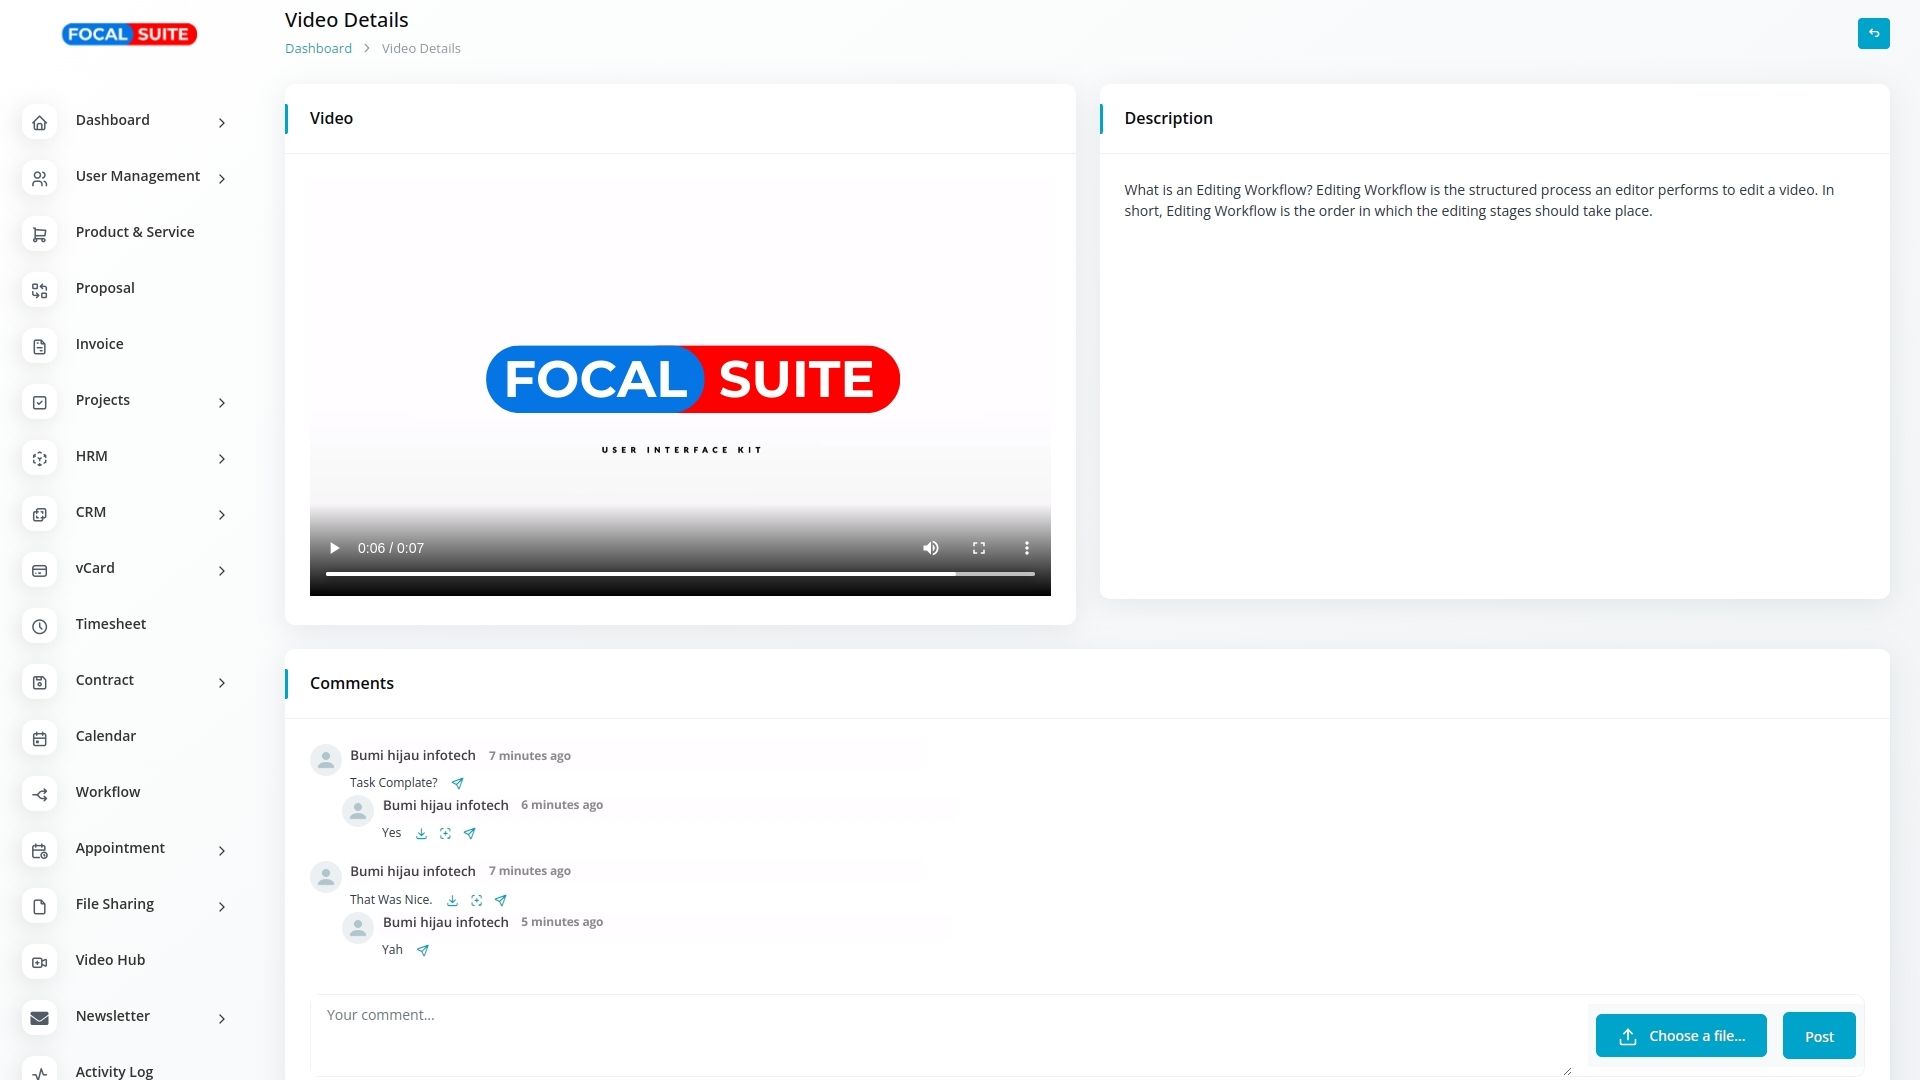
Task: Expand the User Management menu
Action: tap(138, 177)
